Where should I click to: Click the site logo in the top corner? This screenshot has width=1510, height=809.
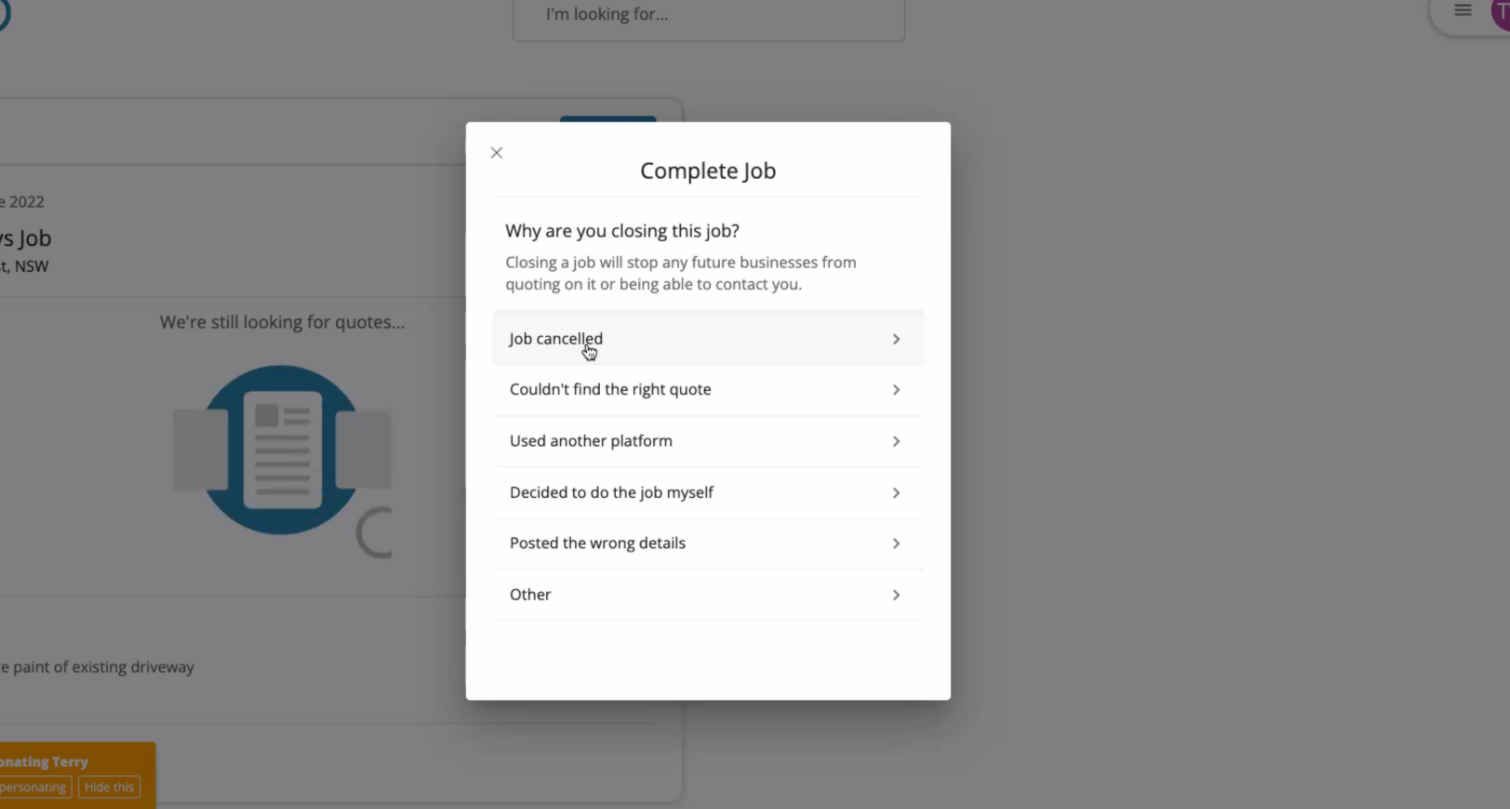coord(3,14)
